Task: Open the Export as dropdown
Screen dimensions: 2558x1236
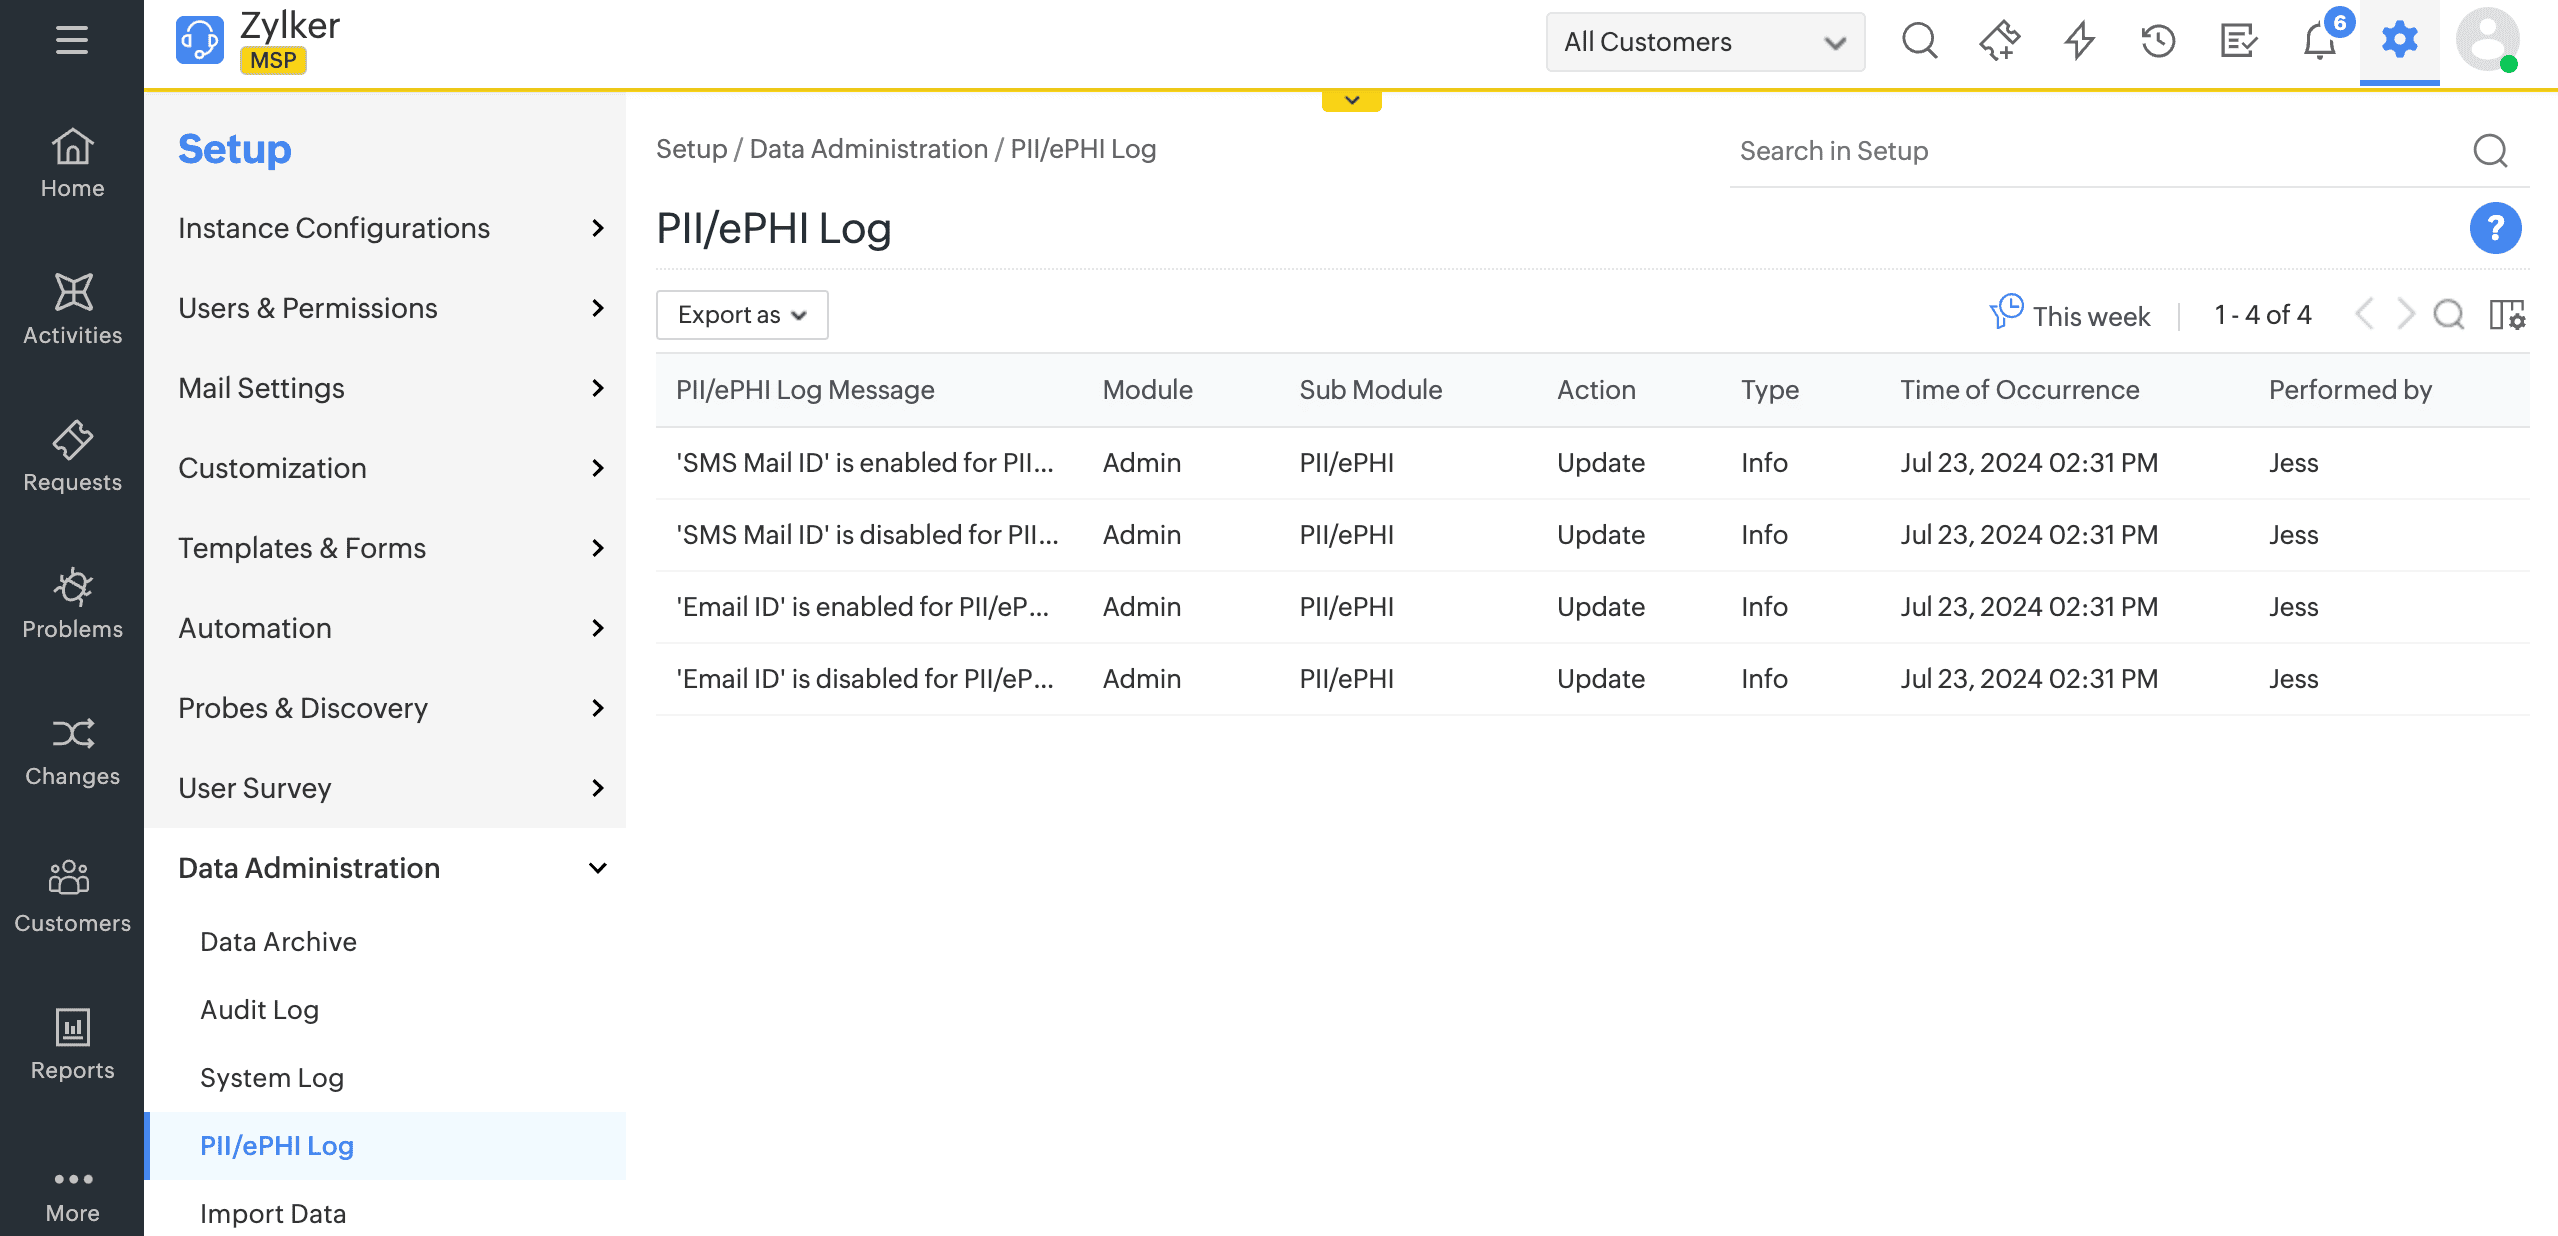Action: pos(741,315)
